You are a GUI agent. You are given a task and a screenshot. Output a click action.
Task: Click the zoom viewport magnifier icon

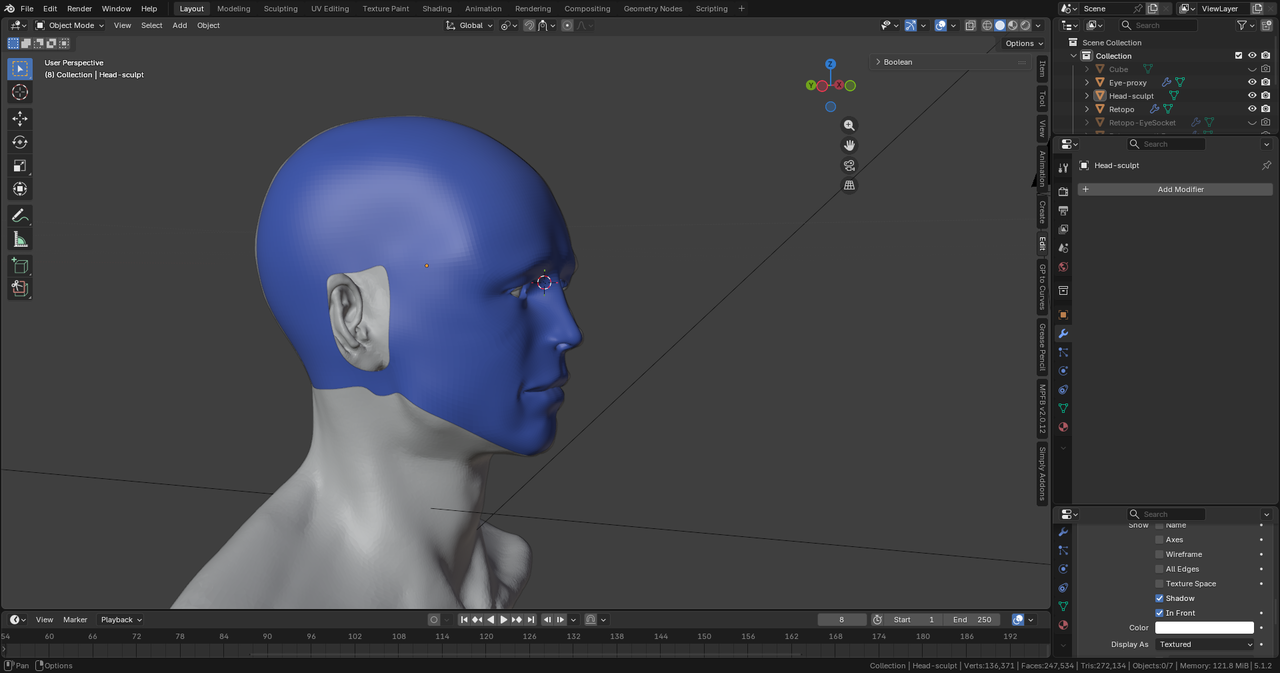(849, 125)
